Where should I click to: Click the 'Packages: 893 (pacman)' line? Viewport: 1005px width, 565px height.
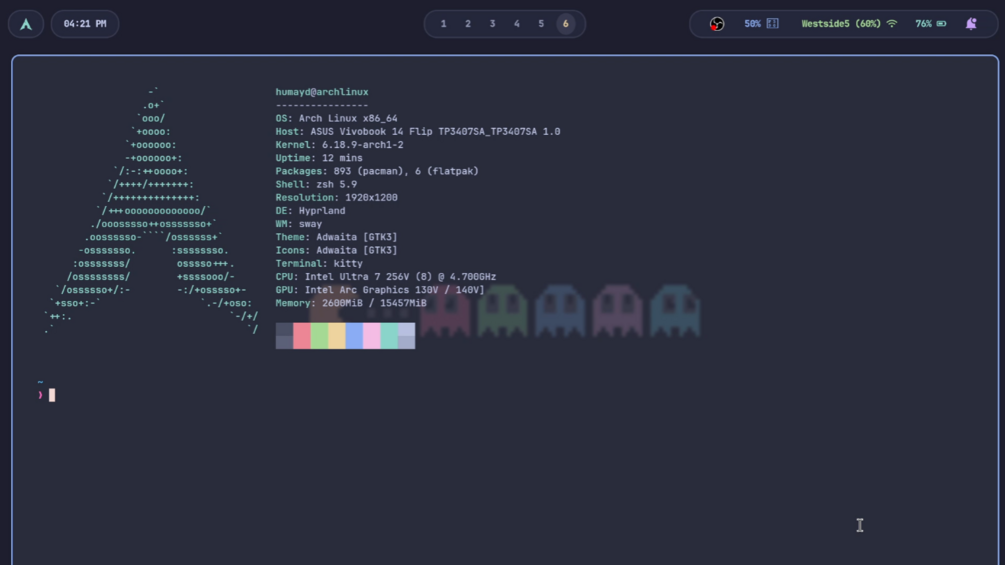377,171
